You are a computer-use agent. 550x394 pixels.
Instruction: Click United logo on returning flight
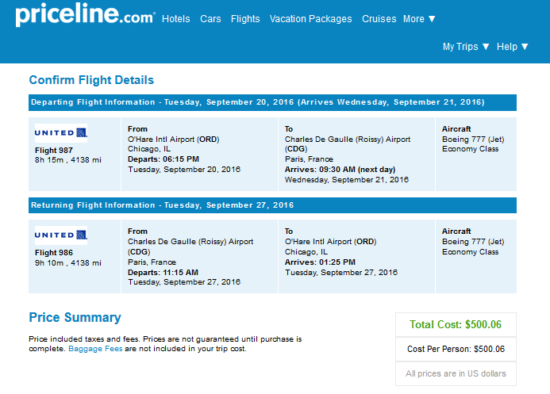61,235
